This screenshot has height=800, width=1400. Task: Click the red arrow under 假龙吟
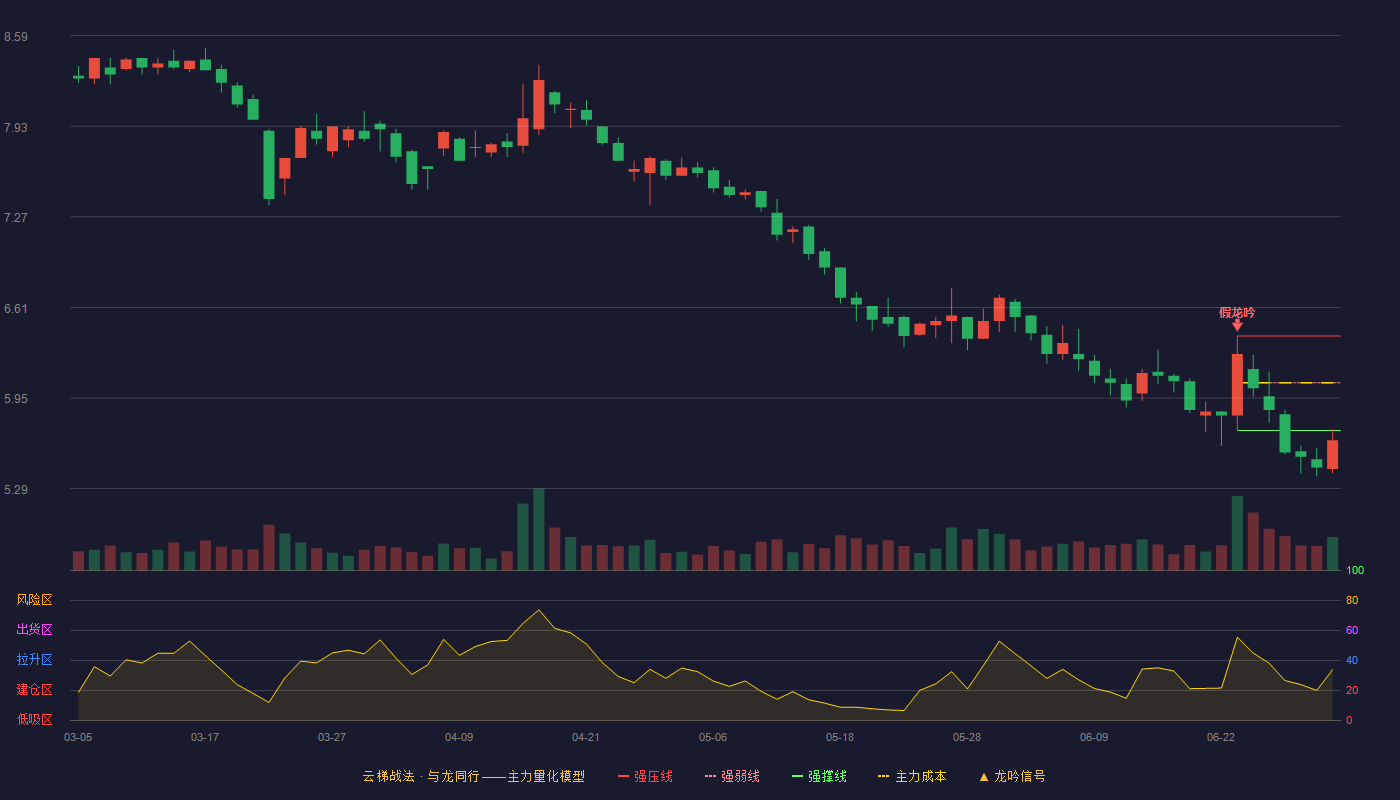(x=1237, y=326)
